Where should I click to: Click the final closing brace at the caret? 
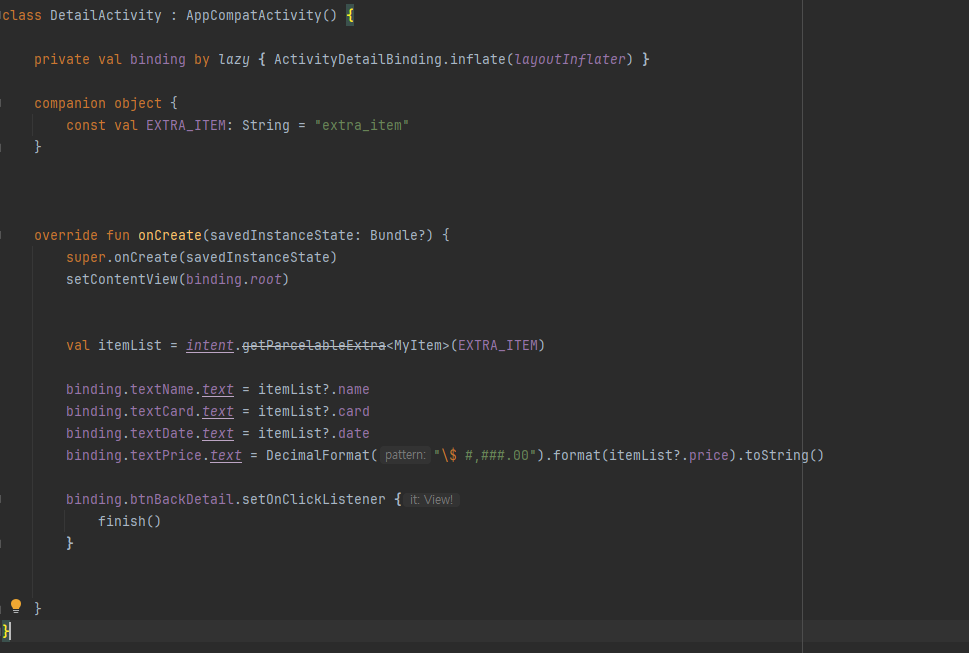point(6,631)
